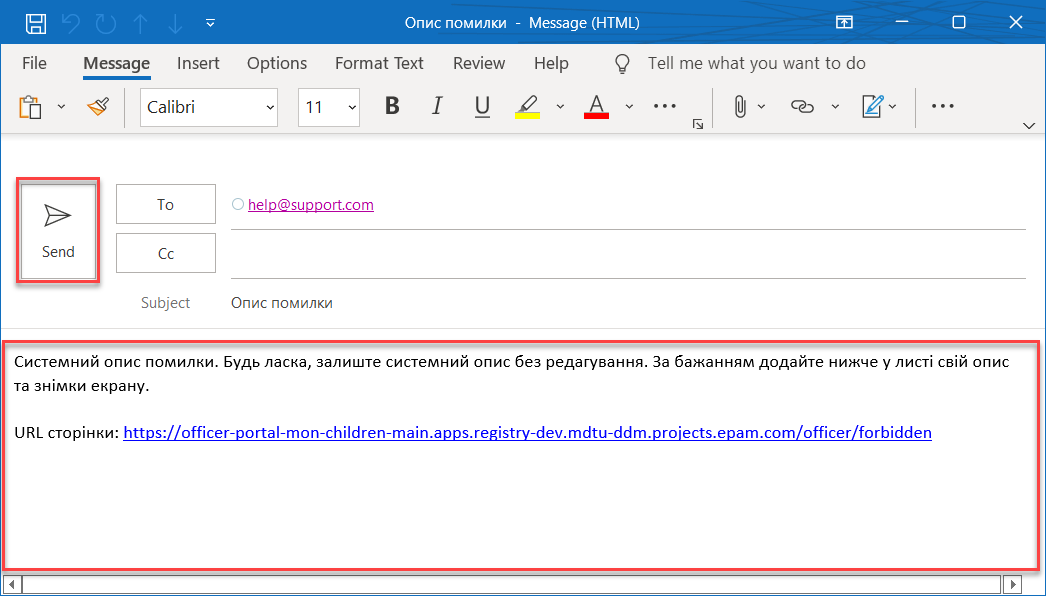Switch to the Review tab
Screen dimensions: 1046x596
pyautogui.click(x=479, y=63)
